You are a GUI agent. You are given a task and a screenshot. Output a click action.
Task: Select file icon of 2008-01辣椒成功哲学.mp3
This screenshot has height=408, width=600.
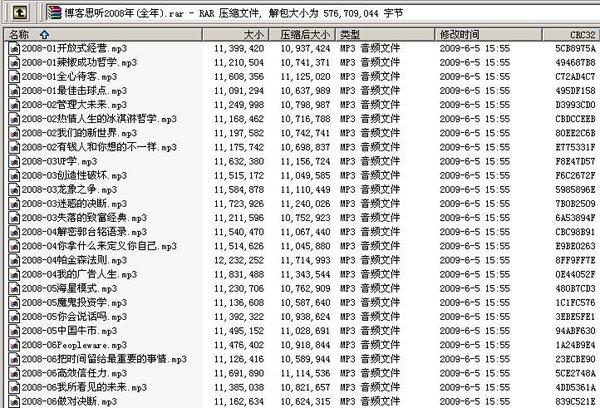pyautogui.click(x=14, y=63)
